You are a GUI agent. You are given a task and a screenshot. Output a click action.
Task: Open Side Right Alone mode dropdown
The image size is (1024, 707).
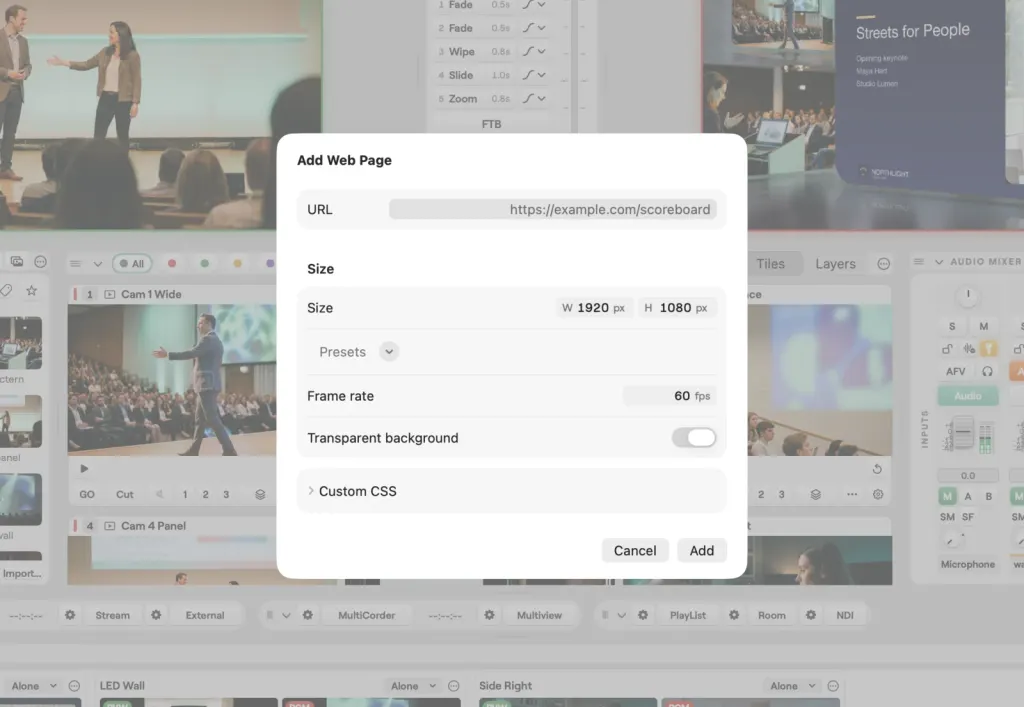click(793, 685)
